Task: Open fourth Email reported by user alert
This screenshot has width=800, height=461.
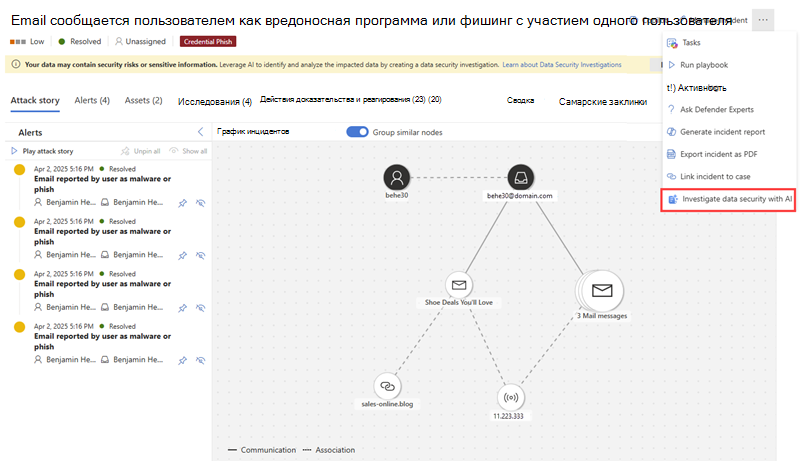Action: [103, 342]
